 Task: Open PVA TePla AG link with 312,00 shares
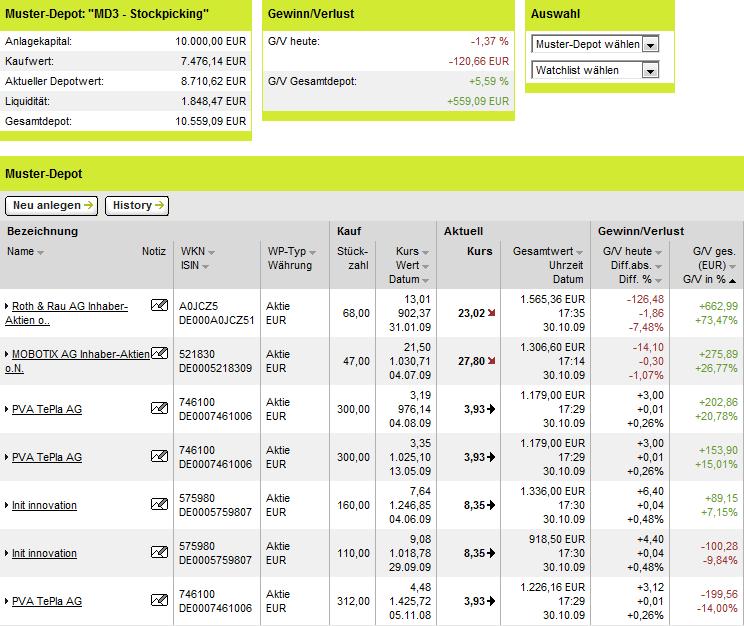tap(47, 601)
